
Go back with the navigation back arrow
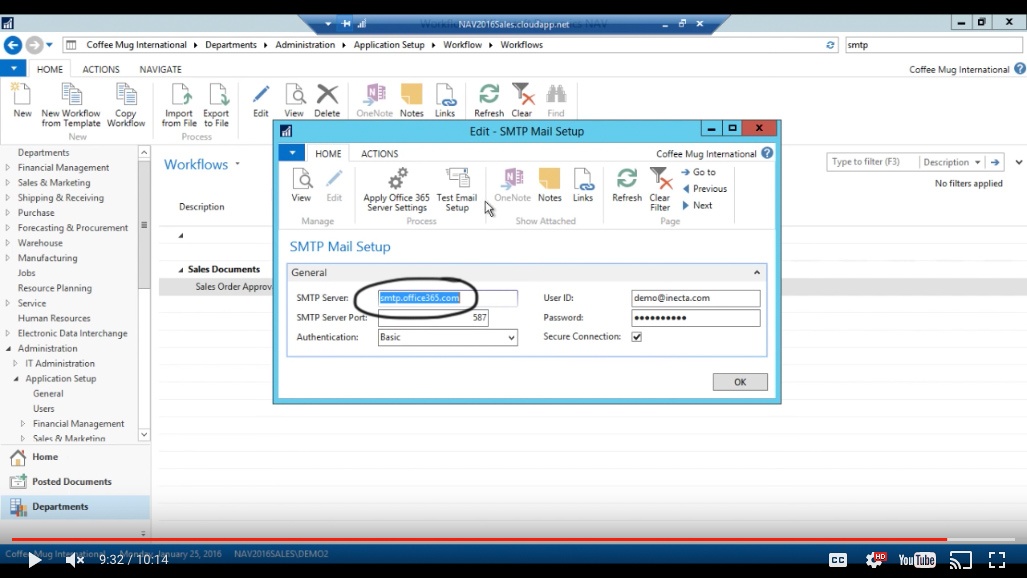12,45
